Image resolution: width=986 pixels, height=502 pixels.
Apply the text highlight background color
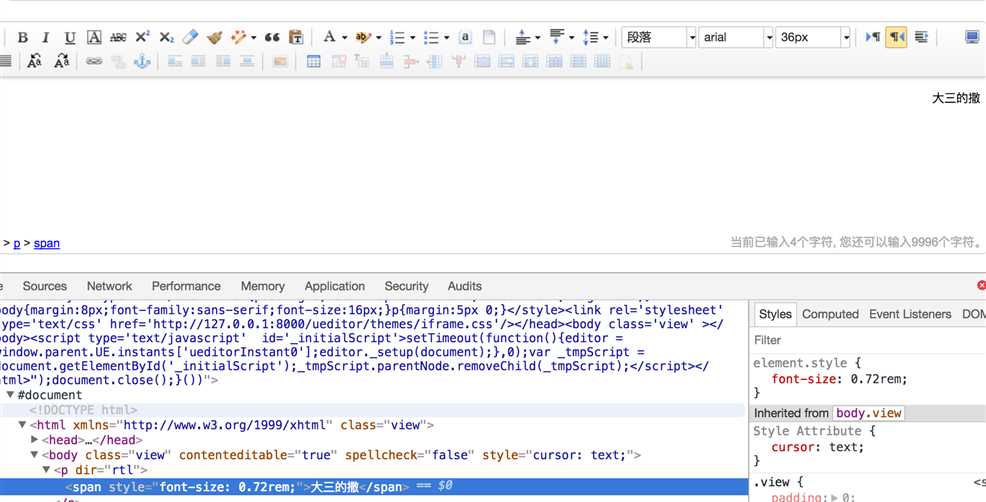click(x=363, y=38)
